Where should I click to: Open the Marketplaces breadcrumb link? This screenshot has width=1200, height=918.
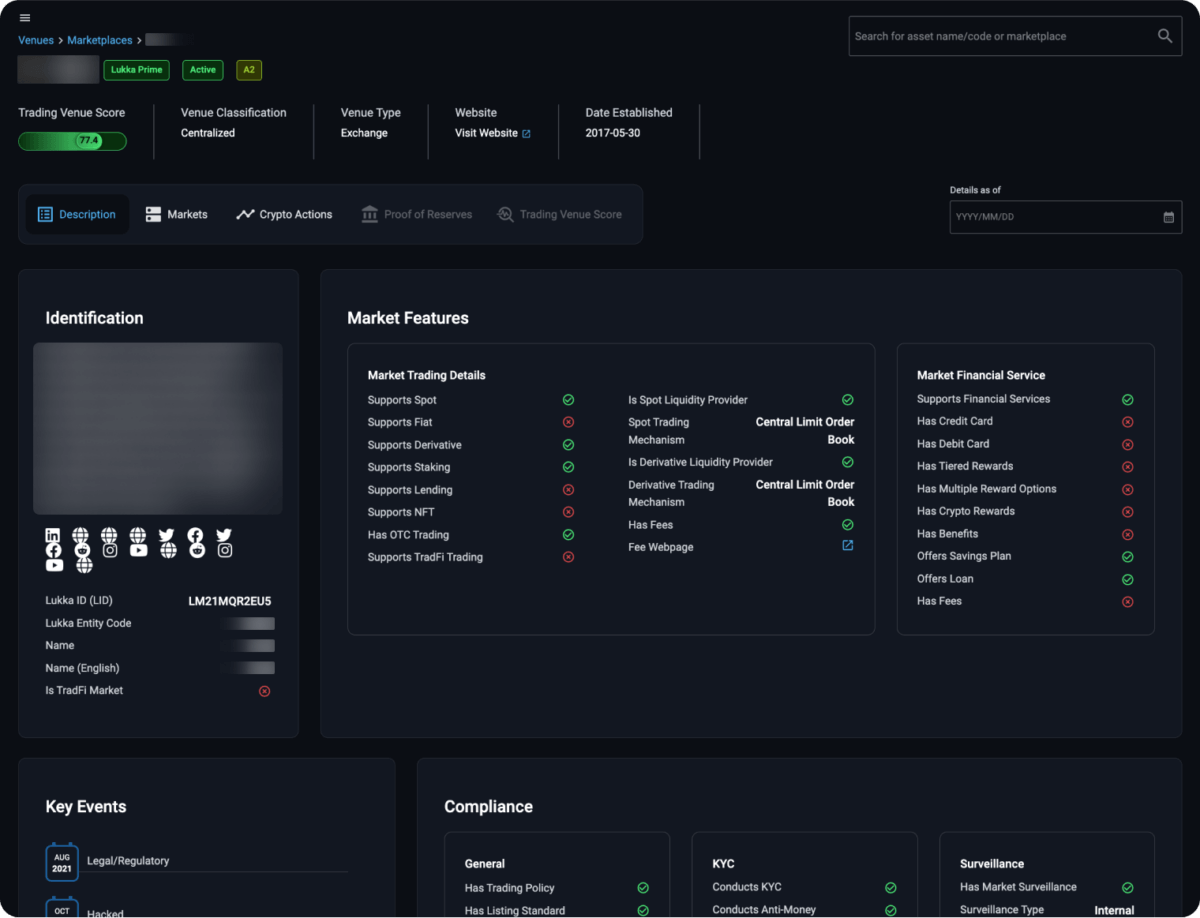99,39
